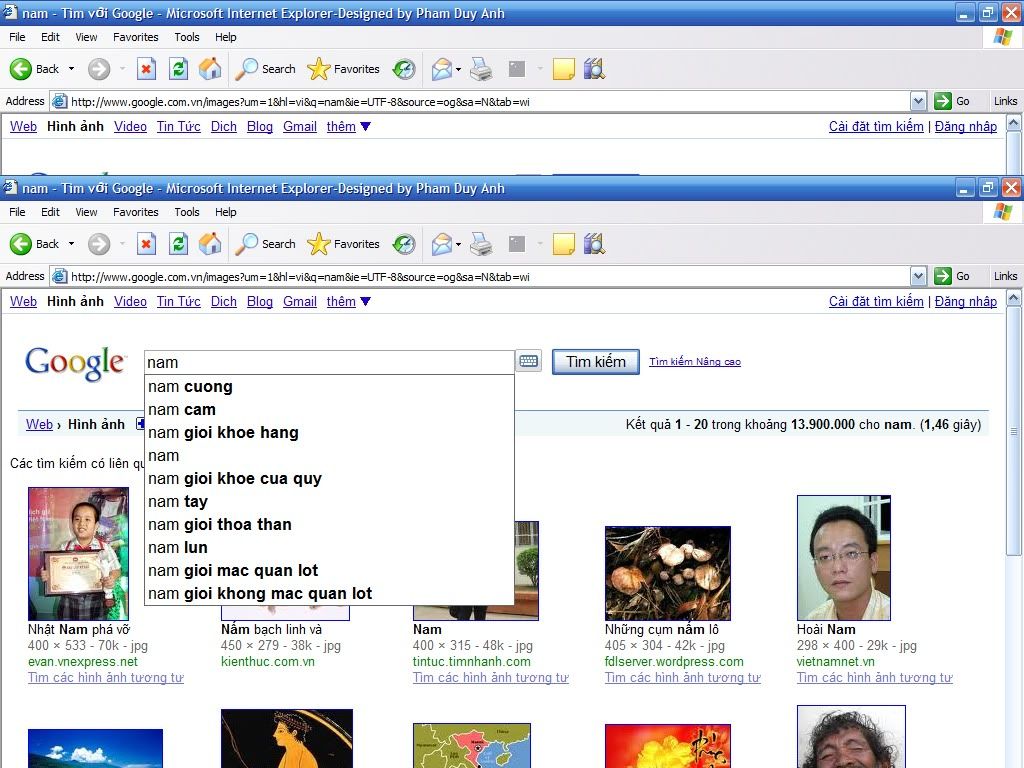Open the Tools menu in the front window
Image resolution: width=1024 pixels, height=768 pixels.
point(187,212)
